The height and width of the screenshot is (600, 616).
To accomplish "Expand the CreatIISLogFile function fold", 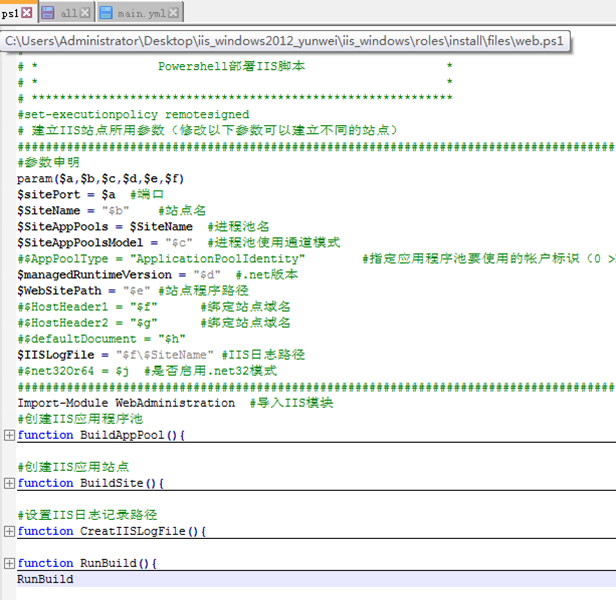I will pyautogui.click(x=9, y=531).
